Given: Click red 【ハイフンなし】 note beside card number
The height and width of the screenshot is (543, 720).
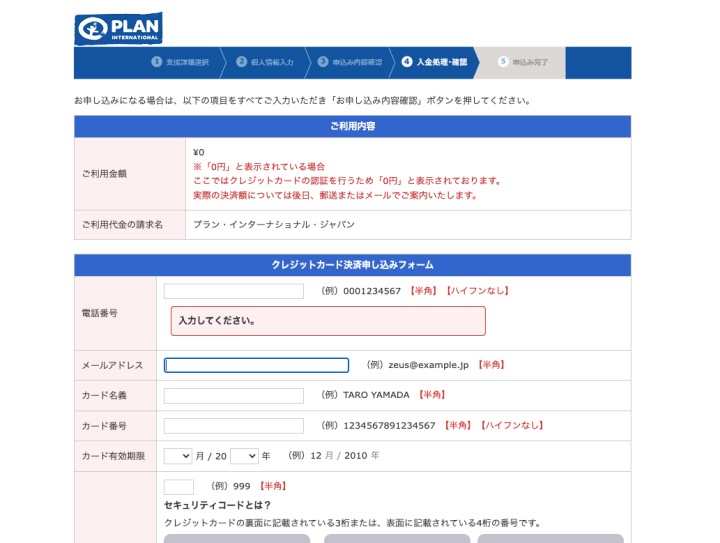Looking at the screenshot, I should 512,425.
